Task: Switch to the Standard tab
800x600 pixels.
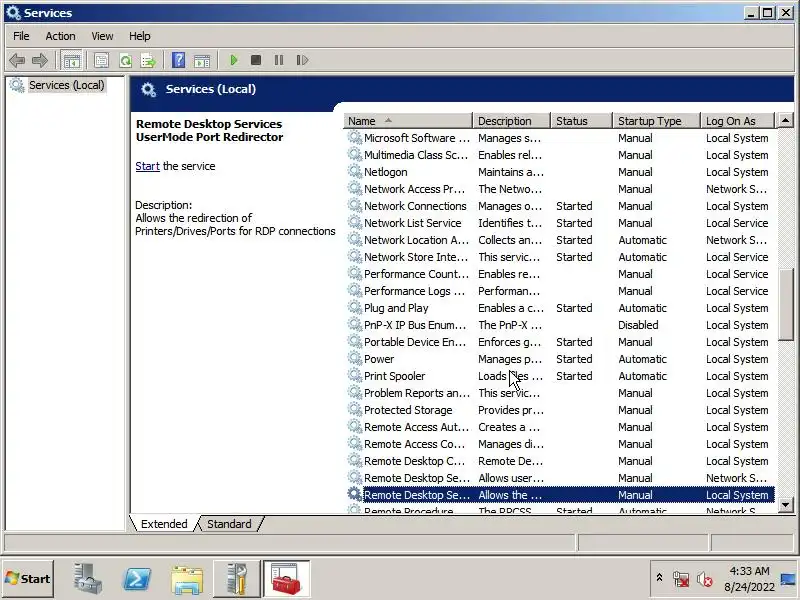Action: 229,524
